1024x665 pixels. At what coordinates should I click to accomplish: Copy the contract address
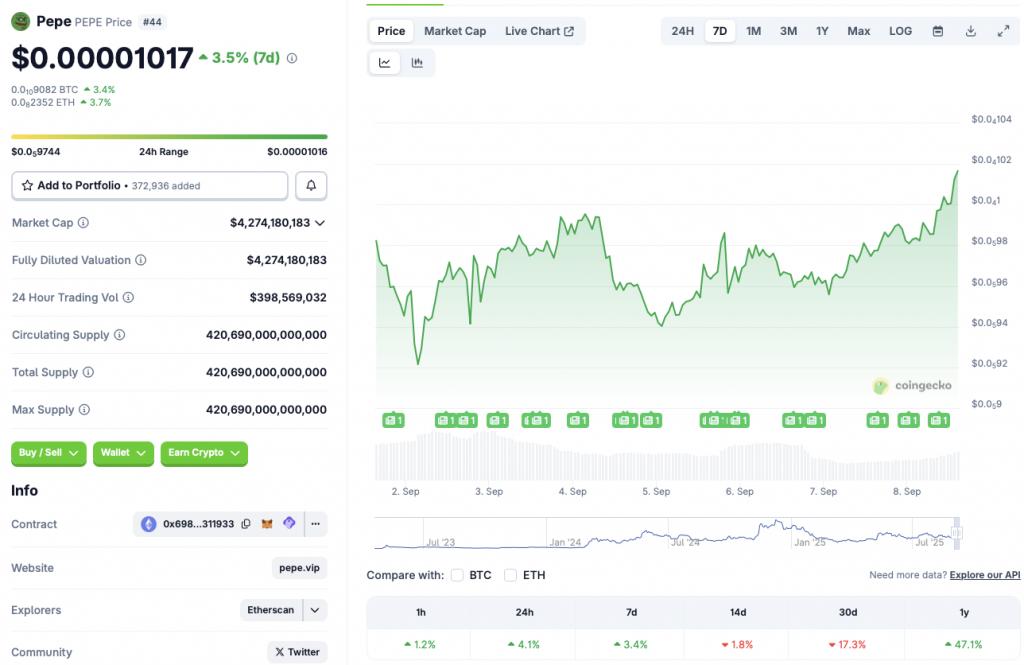point(246,524)
